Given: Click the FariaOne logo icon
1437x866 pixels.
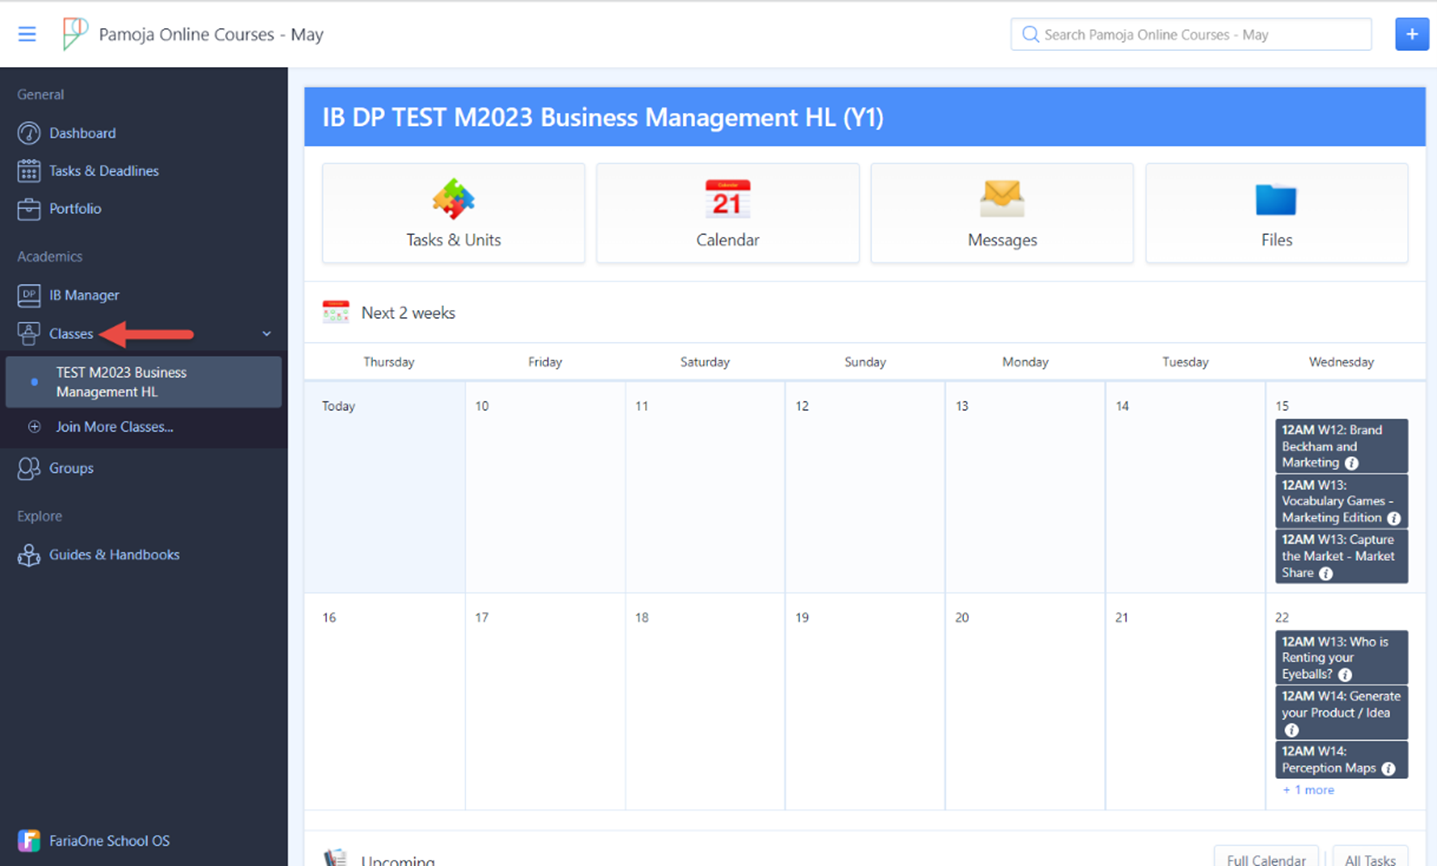Looking at the screenshot, I should pos(29,841).
